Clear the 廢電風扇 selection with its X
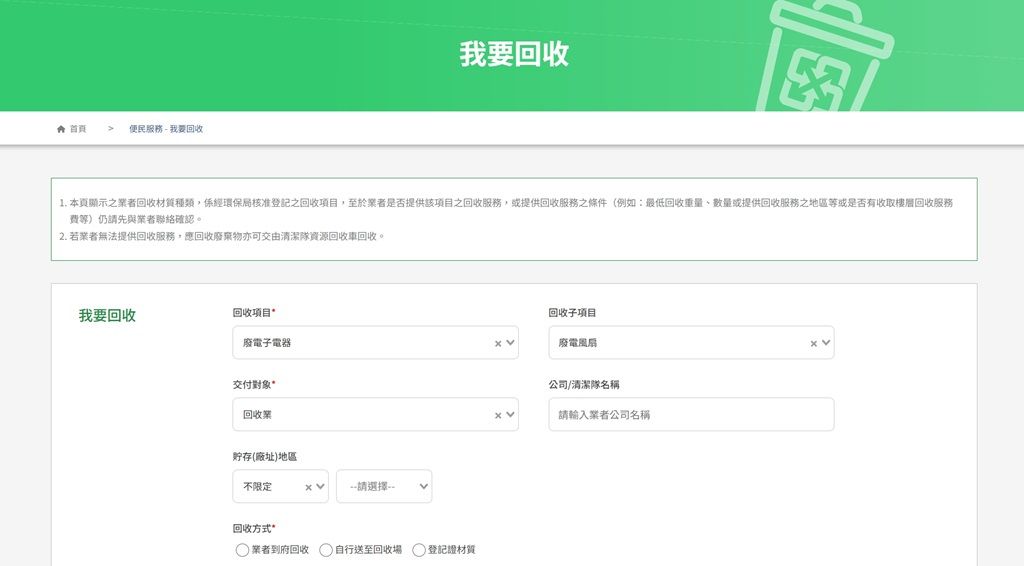 (814, 343)
